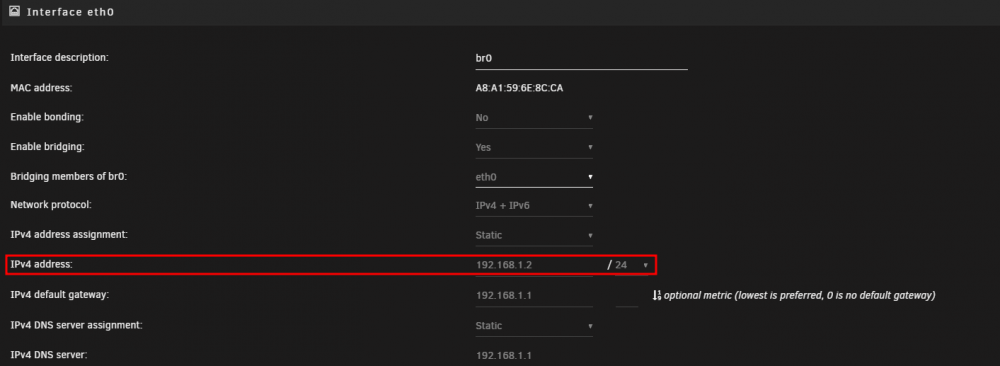Select the MAC address value A8:A1:59:6E:8C:CA

click(519, 88)
